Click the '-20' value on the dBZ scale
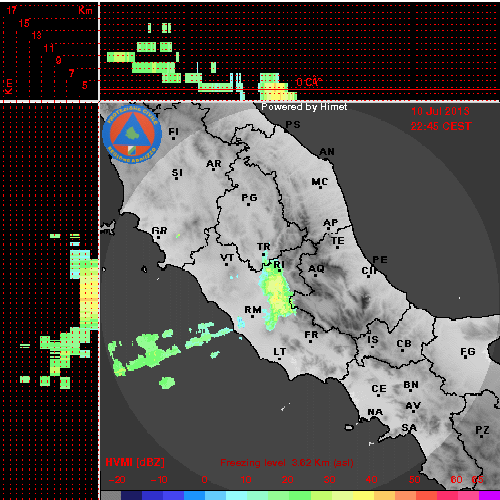The height and width of the screenshot is (500, 500). coord(117,480)
